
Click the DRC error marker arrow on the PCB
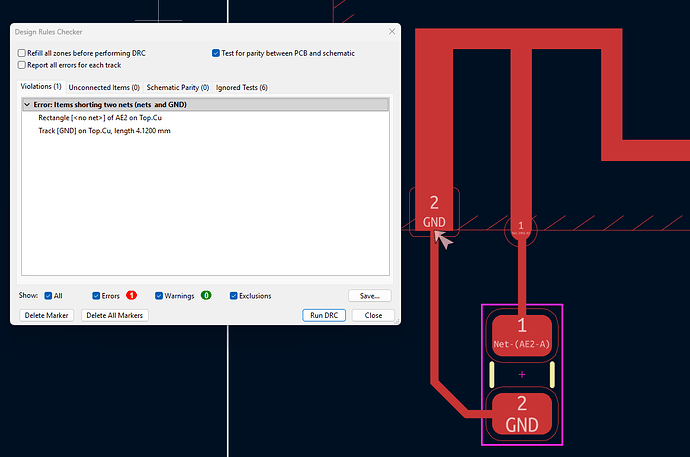click(442, 238)
